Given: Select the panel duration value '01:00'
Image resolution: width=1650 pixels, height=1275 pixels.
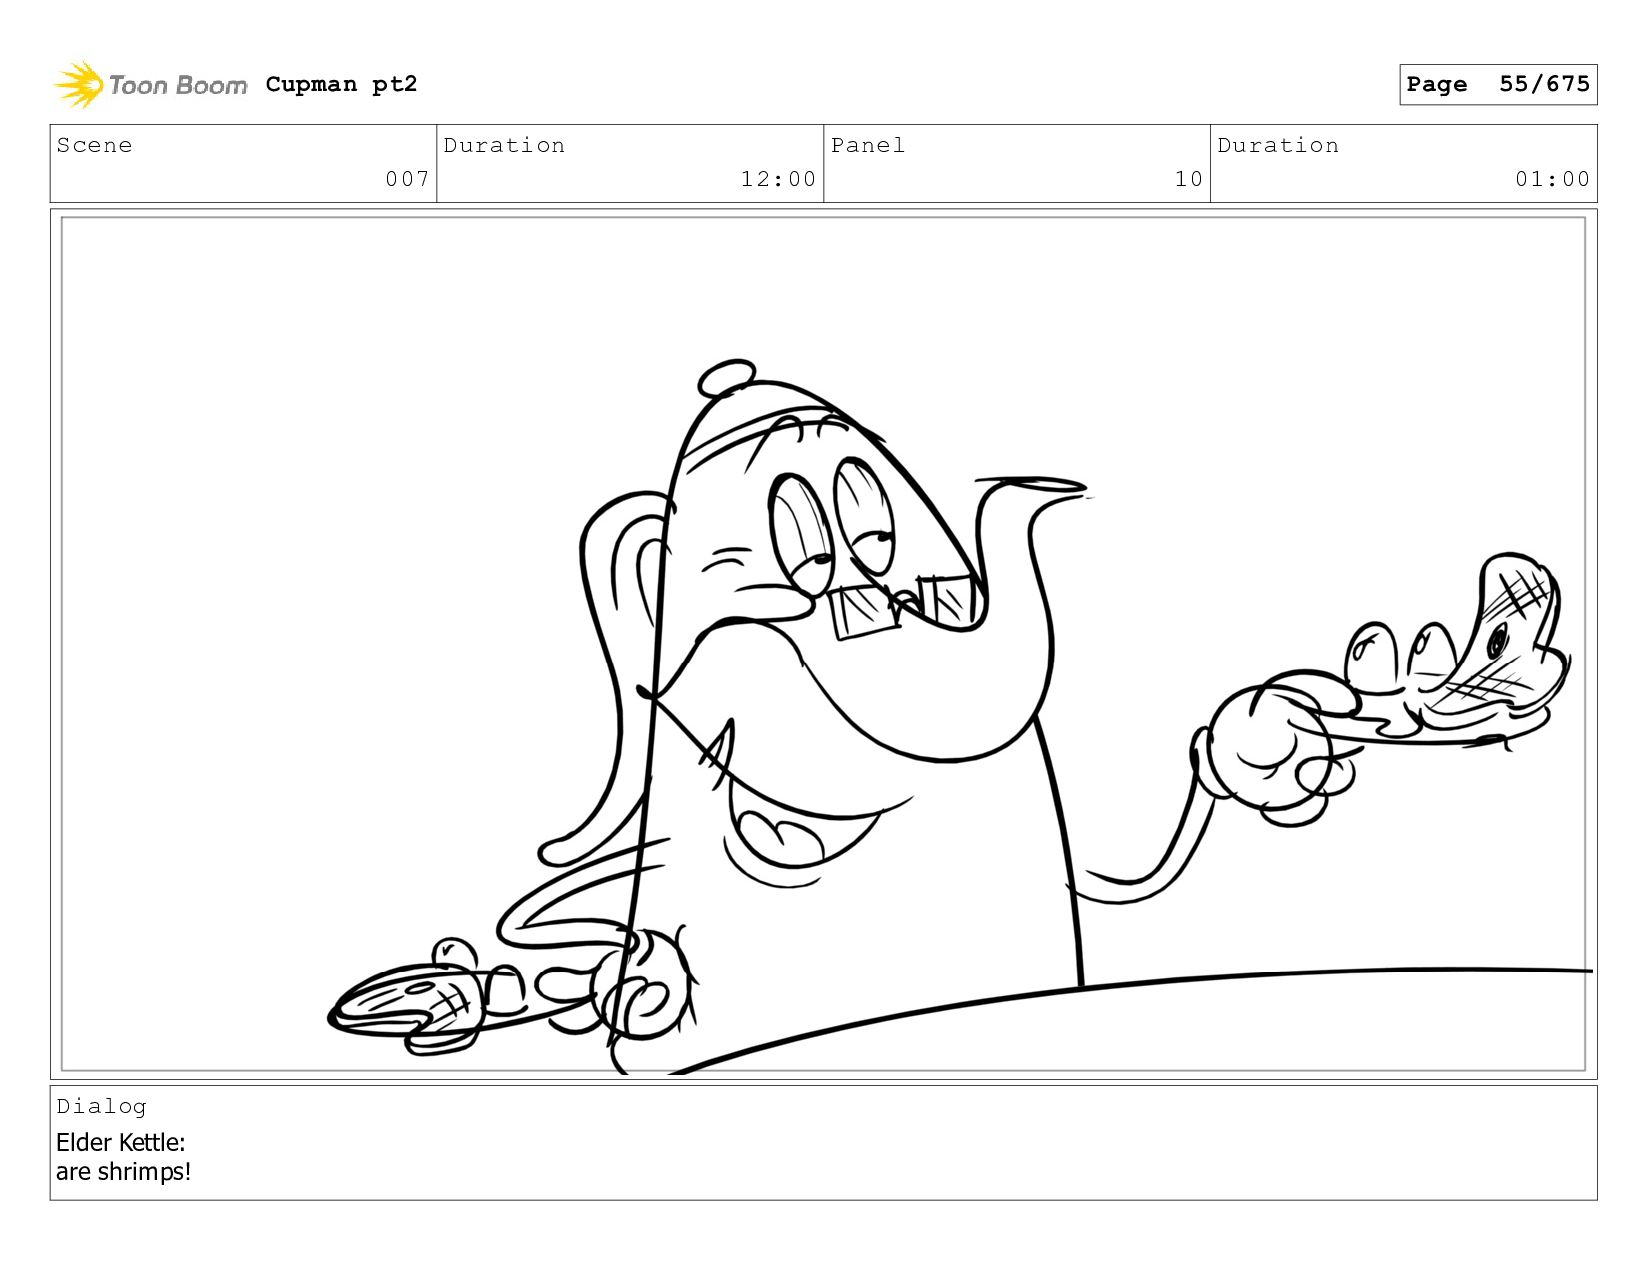Looking at the screenshot, I should point(1552,179).
